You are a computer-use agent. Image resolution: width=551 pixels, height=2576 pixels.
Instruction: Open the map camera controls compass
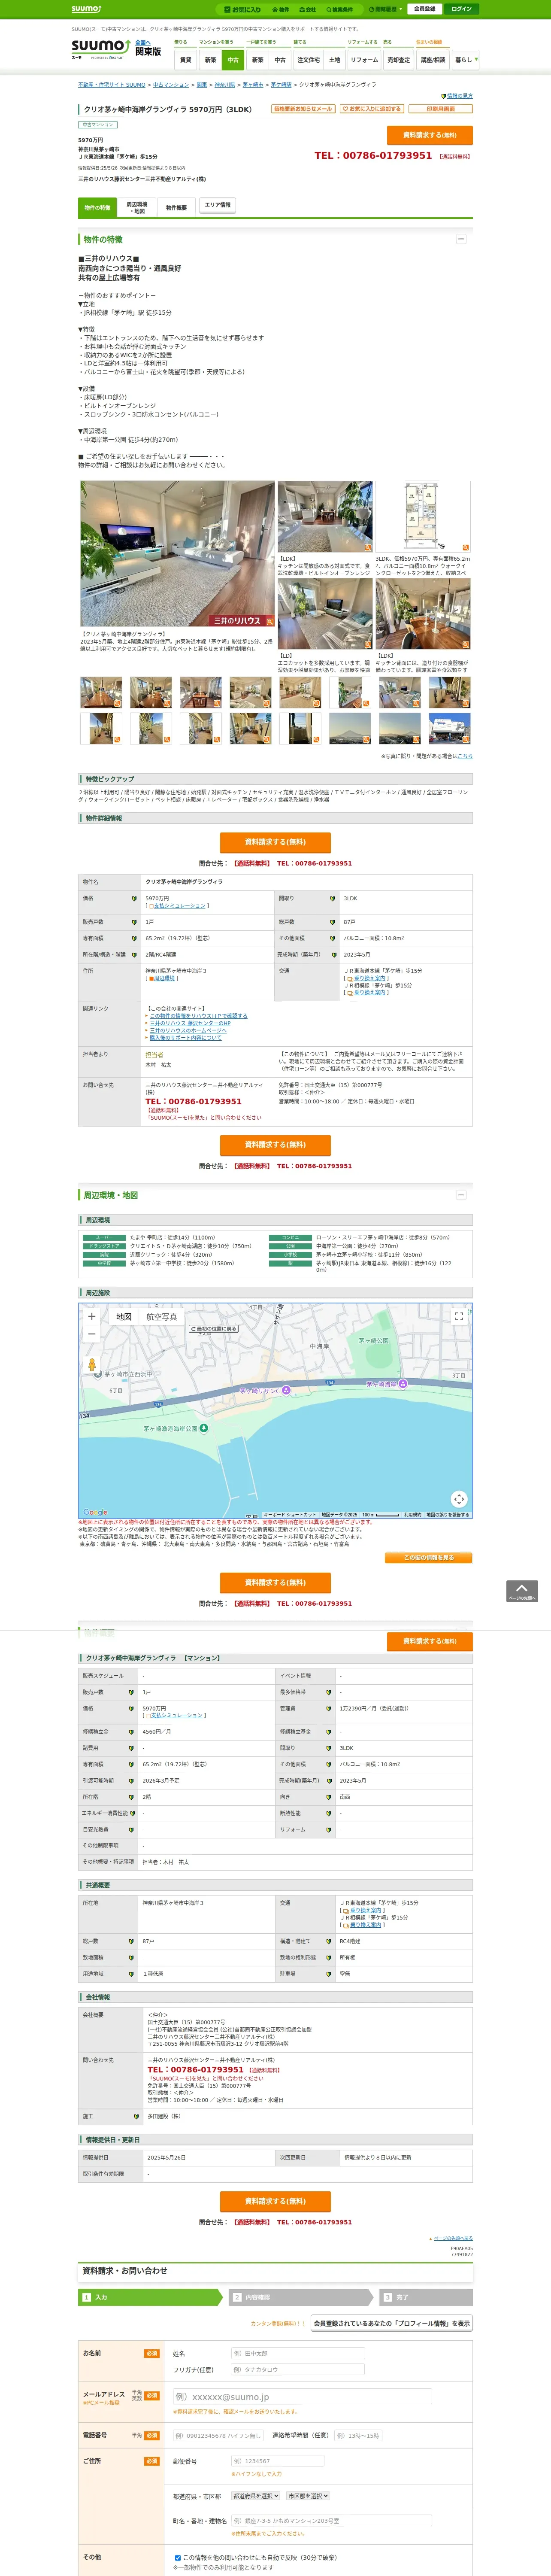(459, 1498)
